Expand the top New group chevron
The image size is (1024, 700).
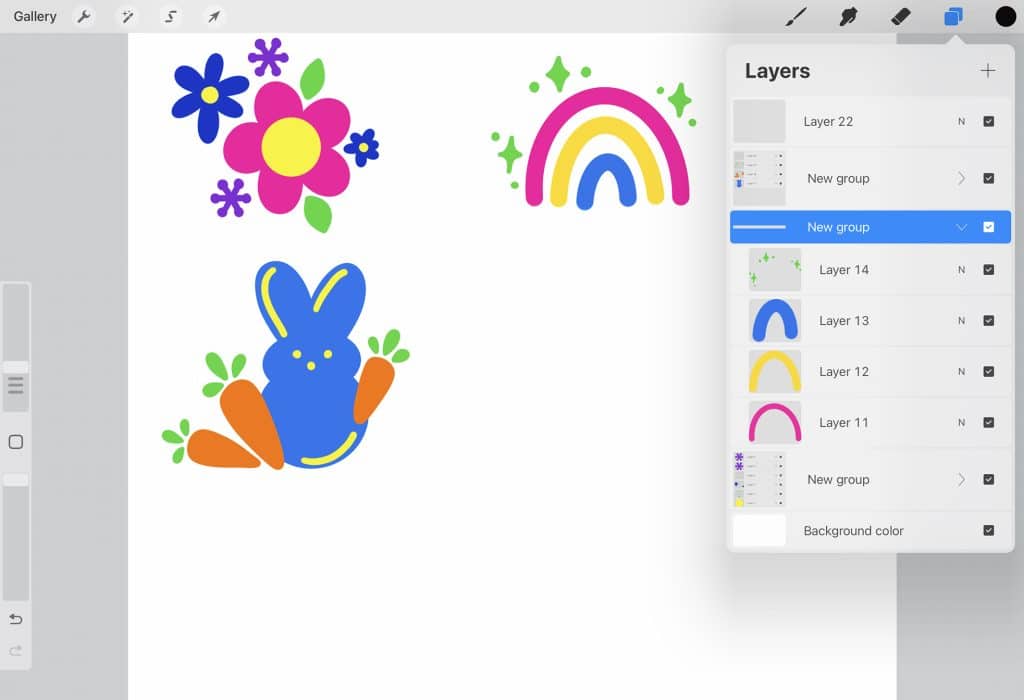click(x=961, y=178)
